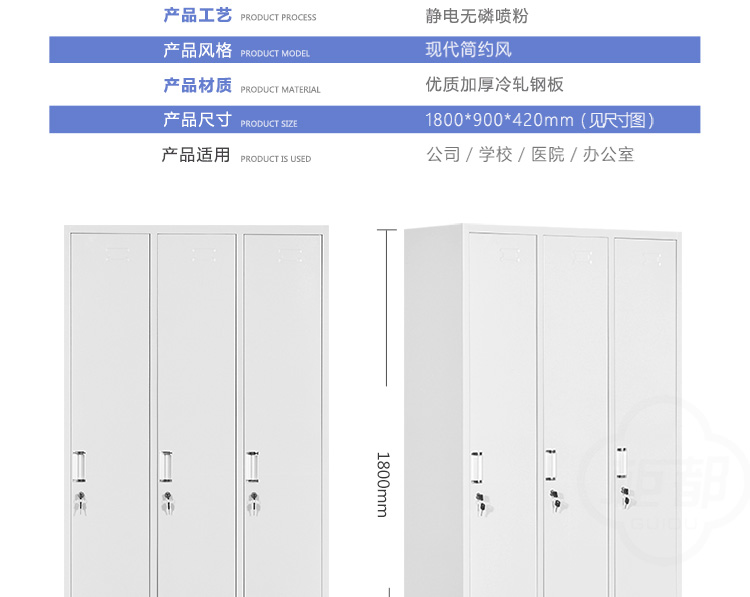Click the key lock on front-view locker's middle door

tap(167, 504)
